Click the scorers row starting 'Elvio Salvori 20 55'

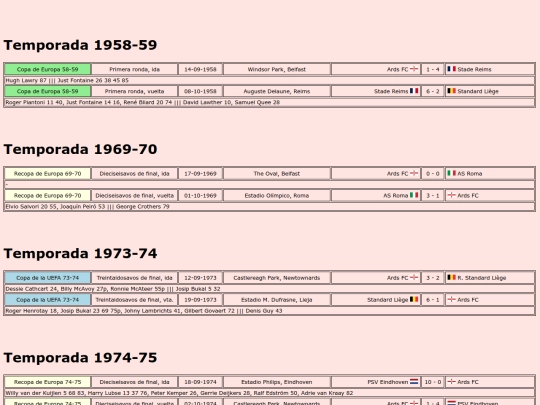point(269,207)
